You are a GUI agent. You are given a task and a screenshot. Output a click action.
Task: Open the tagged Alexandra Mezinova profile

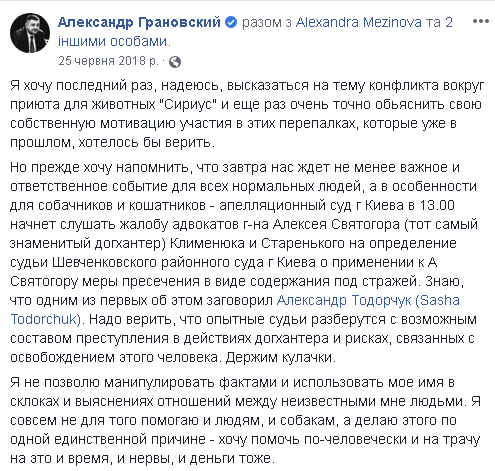click(x=359, y=22)
